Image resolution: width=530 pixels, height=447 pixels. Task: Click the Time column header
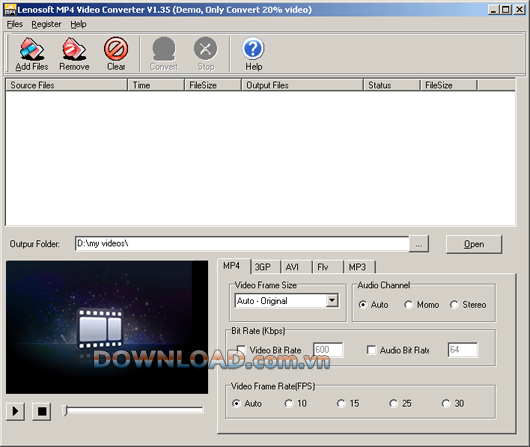point(156,85)
